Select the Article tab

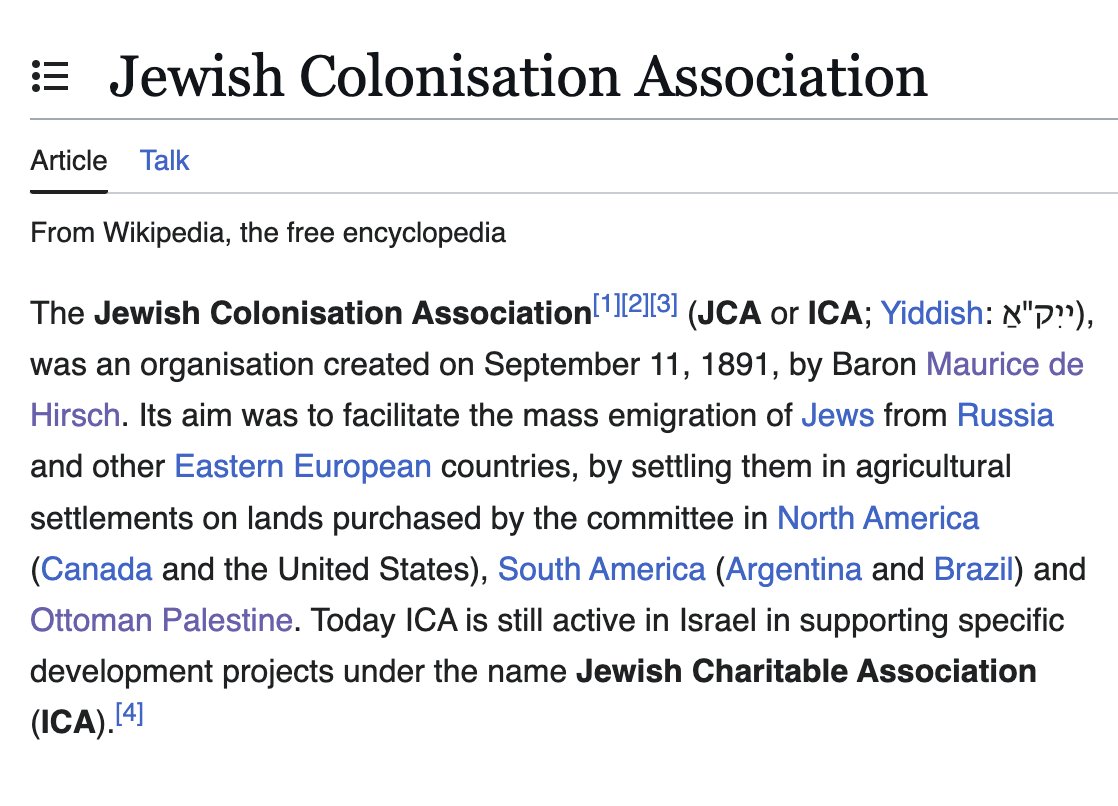tap(68, 161)
